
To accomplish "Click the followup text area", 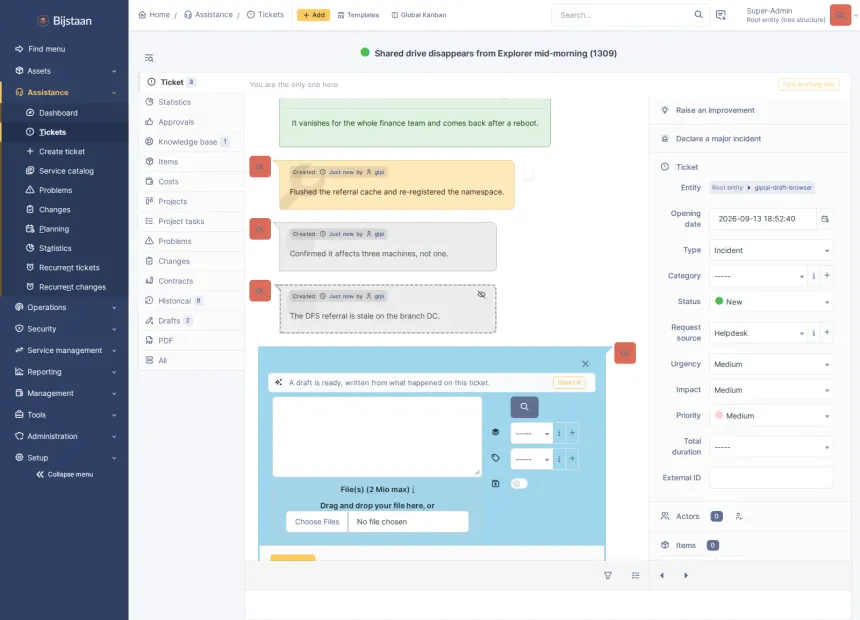I will 377,437.
